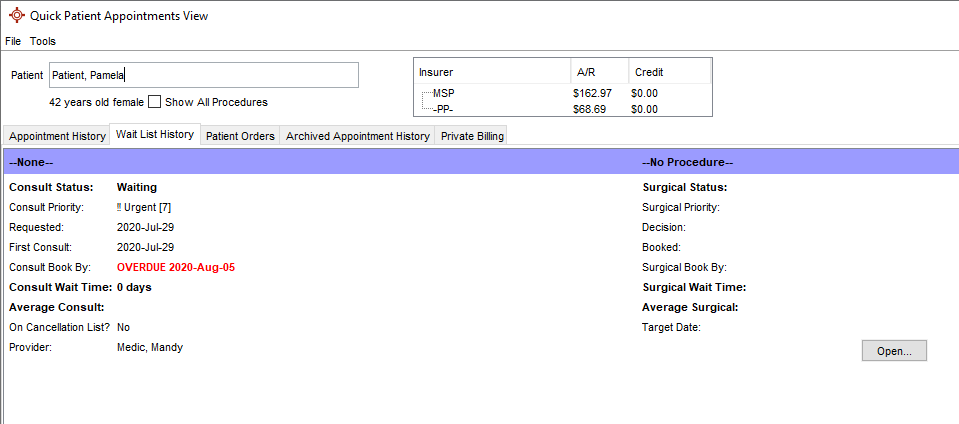Click the red OVERDUE 2020-Aug-05 text
Screen dimensions: 959x424
[x=176, y=267]
